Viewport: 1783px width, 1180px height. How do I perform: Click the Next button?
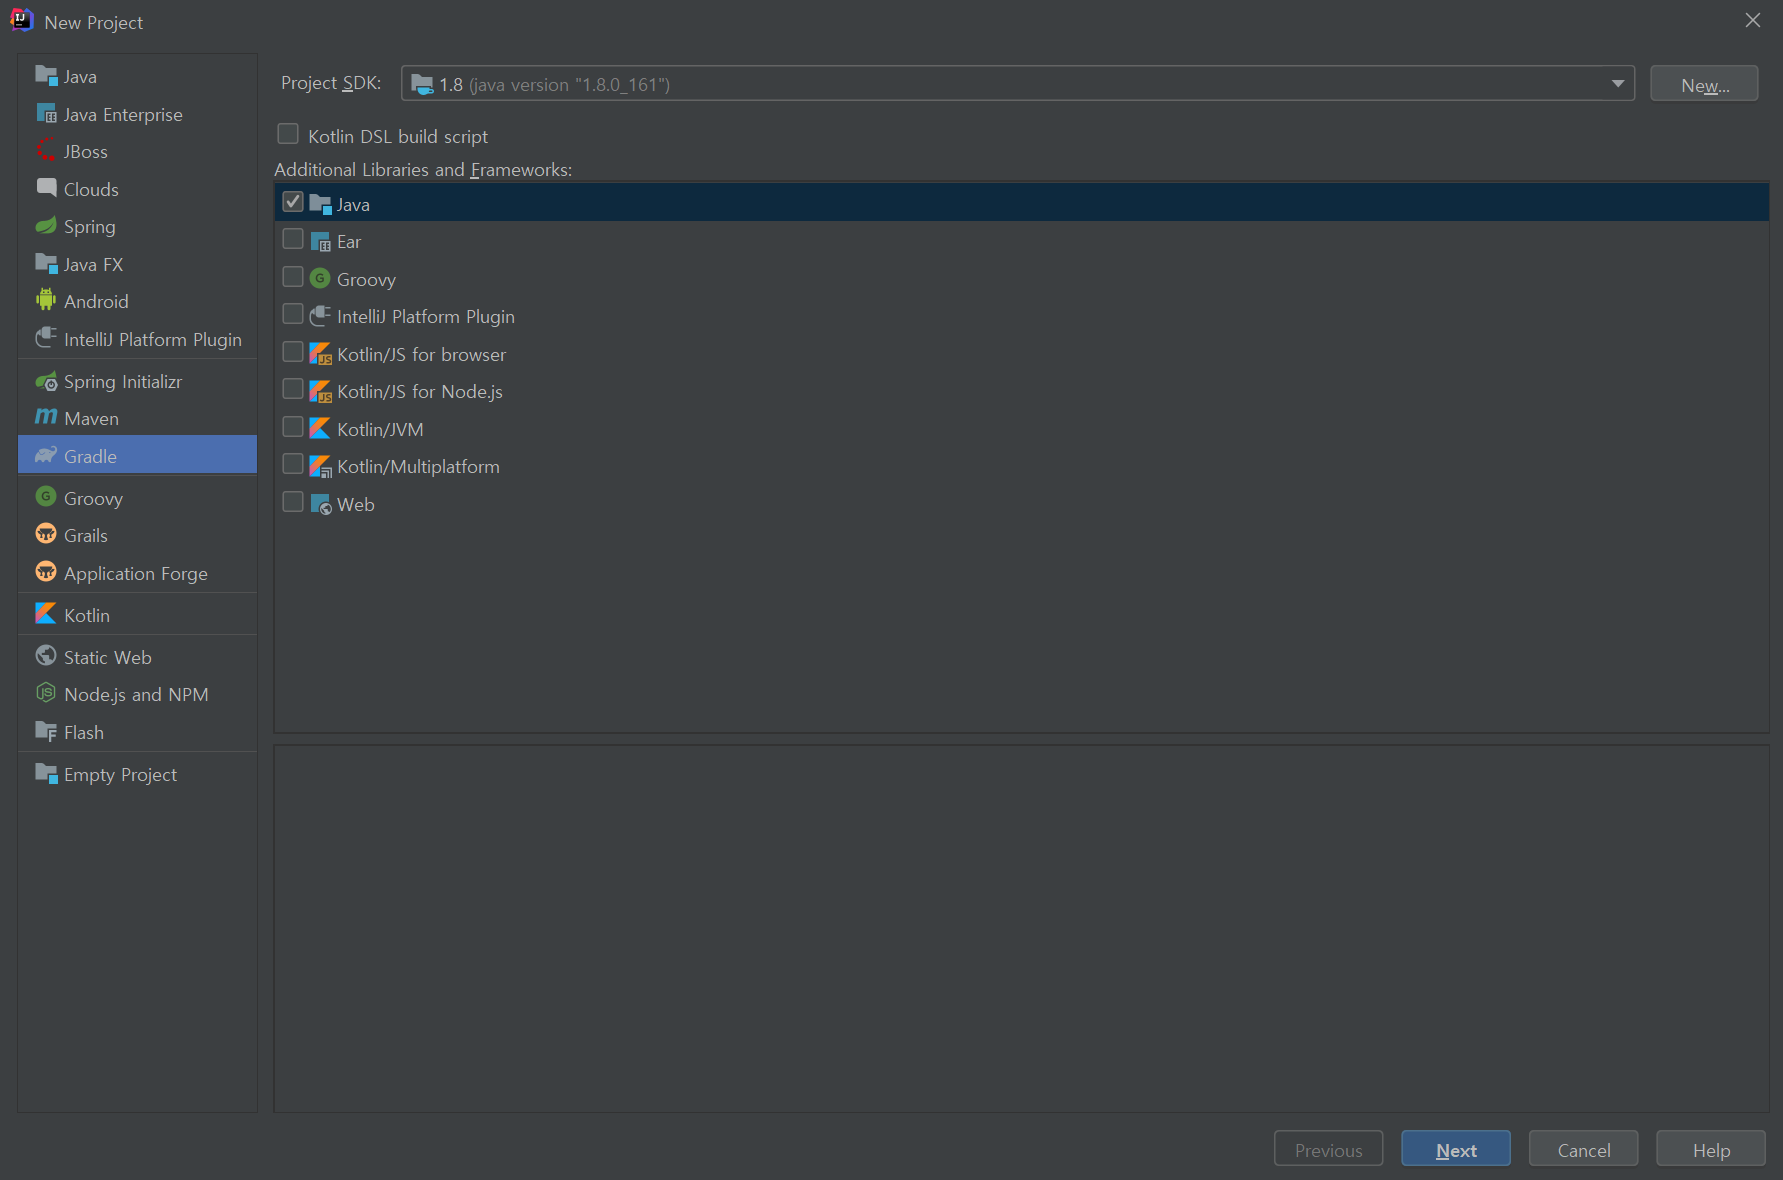click(1456, 1149)
